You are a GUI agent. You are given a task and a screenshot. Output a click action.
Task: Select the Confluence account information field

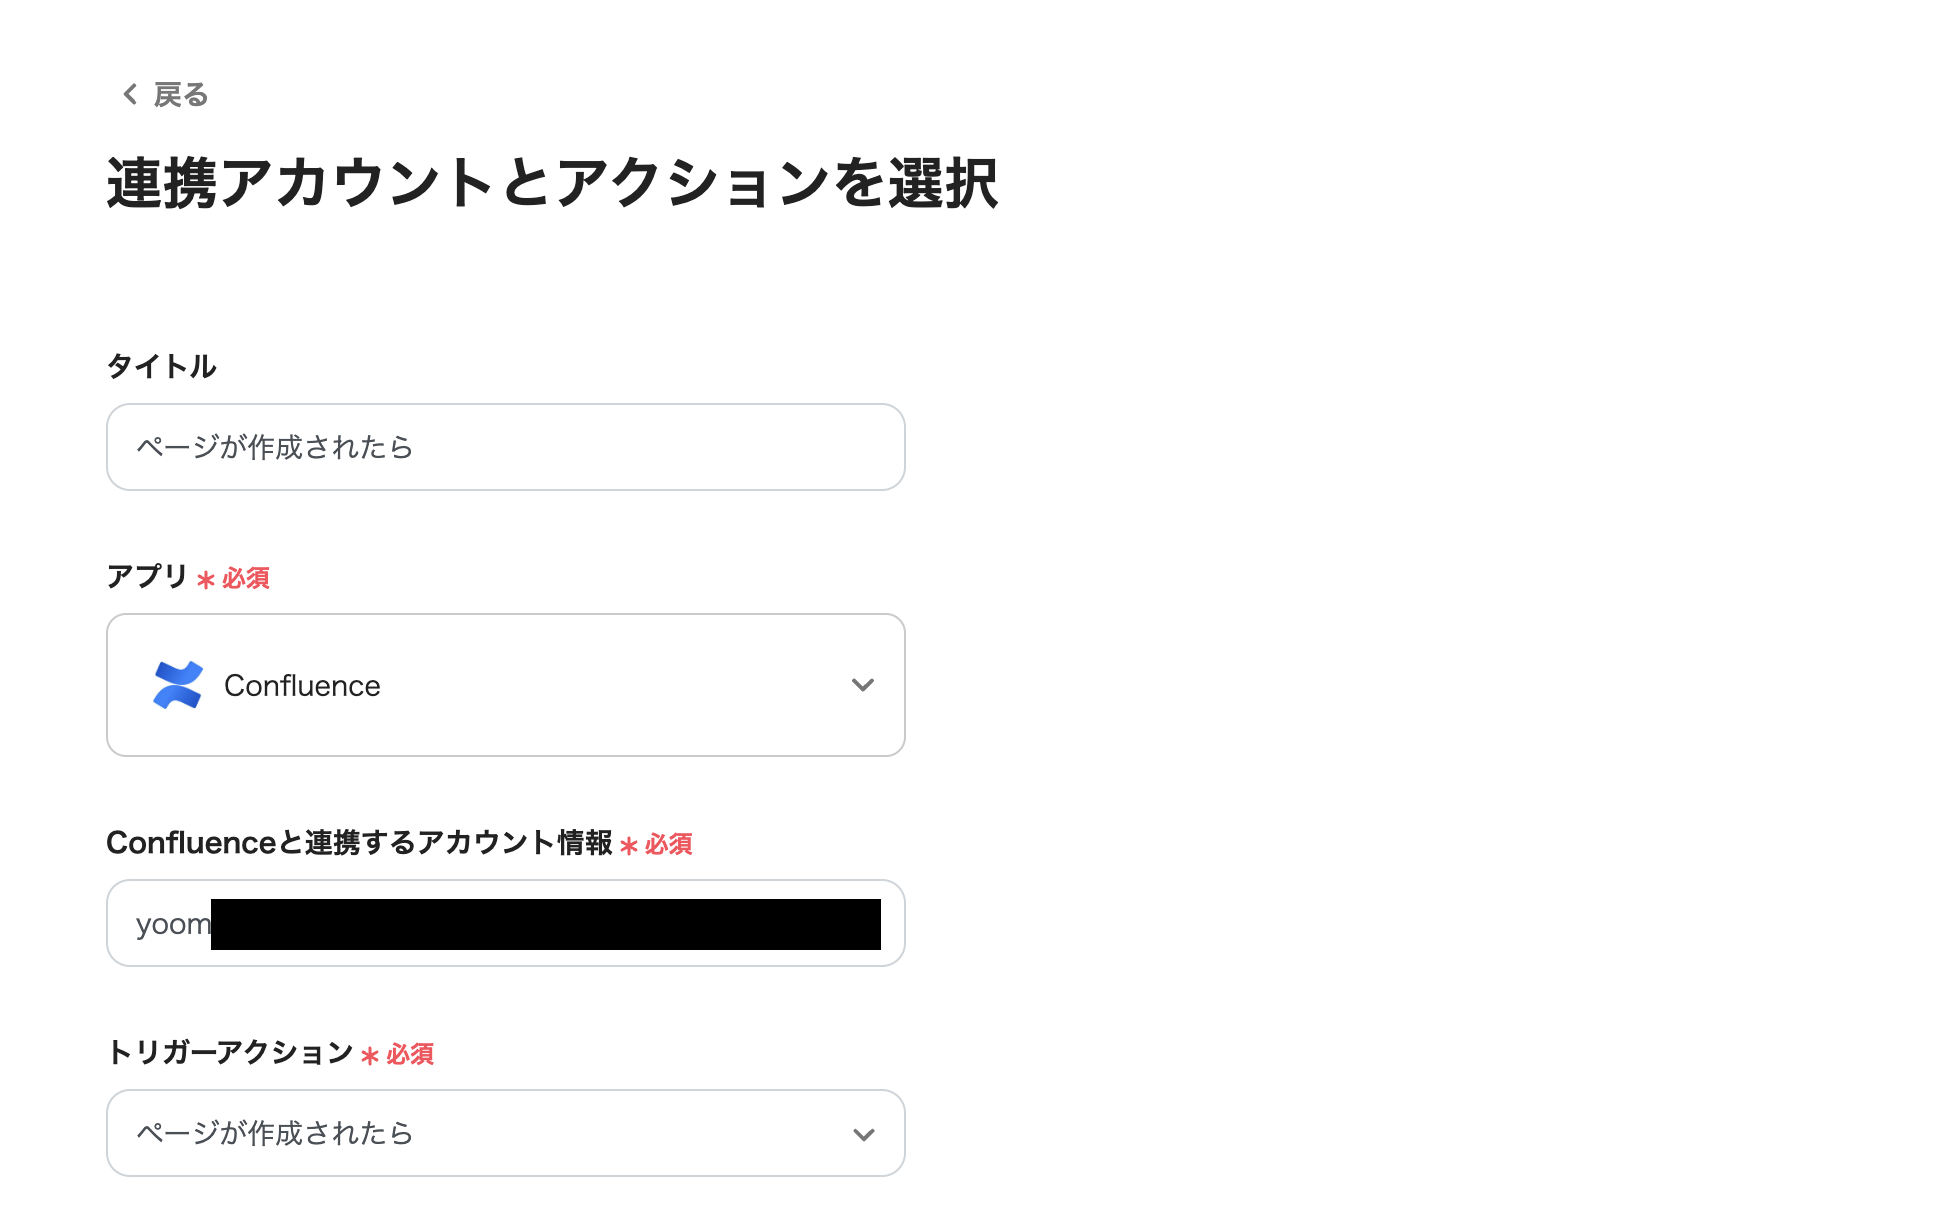[x=505, y=922]
